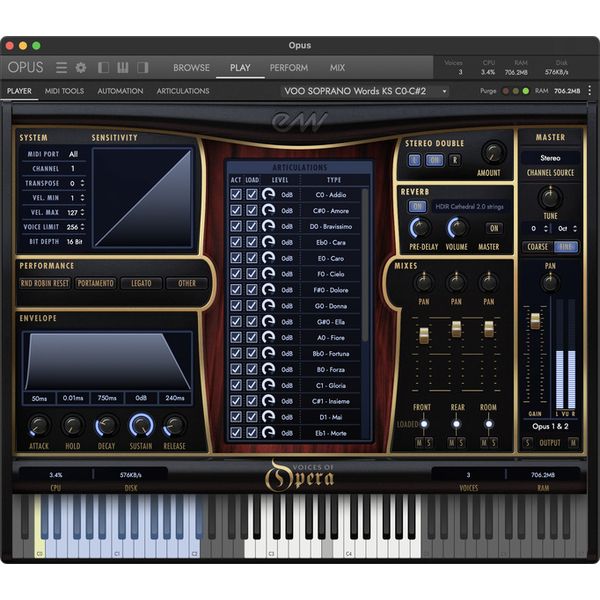Click the Stereo Double Amount knob

(x=493, y=153)
